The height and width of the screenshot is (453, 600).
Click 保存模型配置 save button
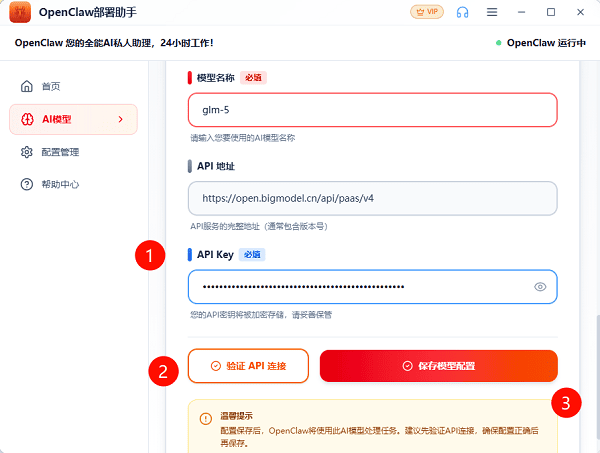tap(439, 366)
